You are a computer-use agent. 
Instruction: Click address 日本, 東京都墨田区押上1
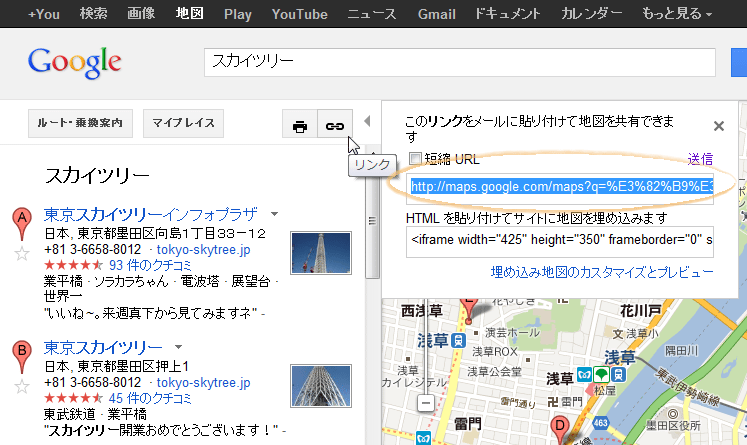pos(117,366)
